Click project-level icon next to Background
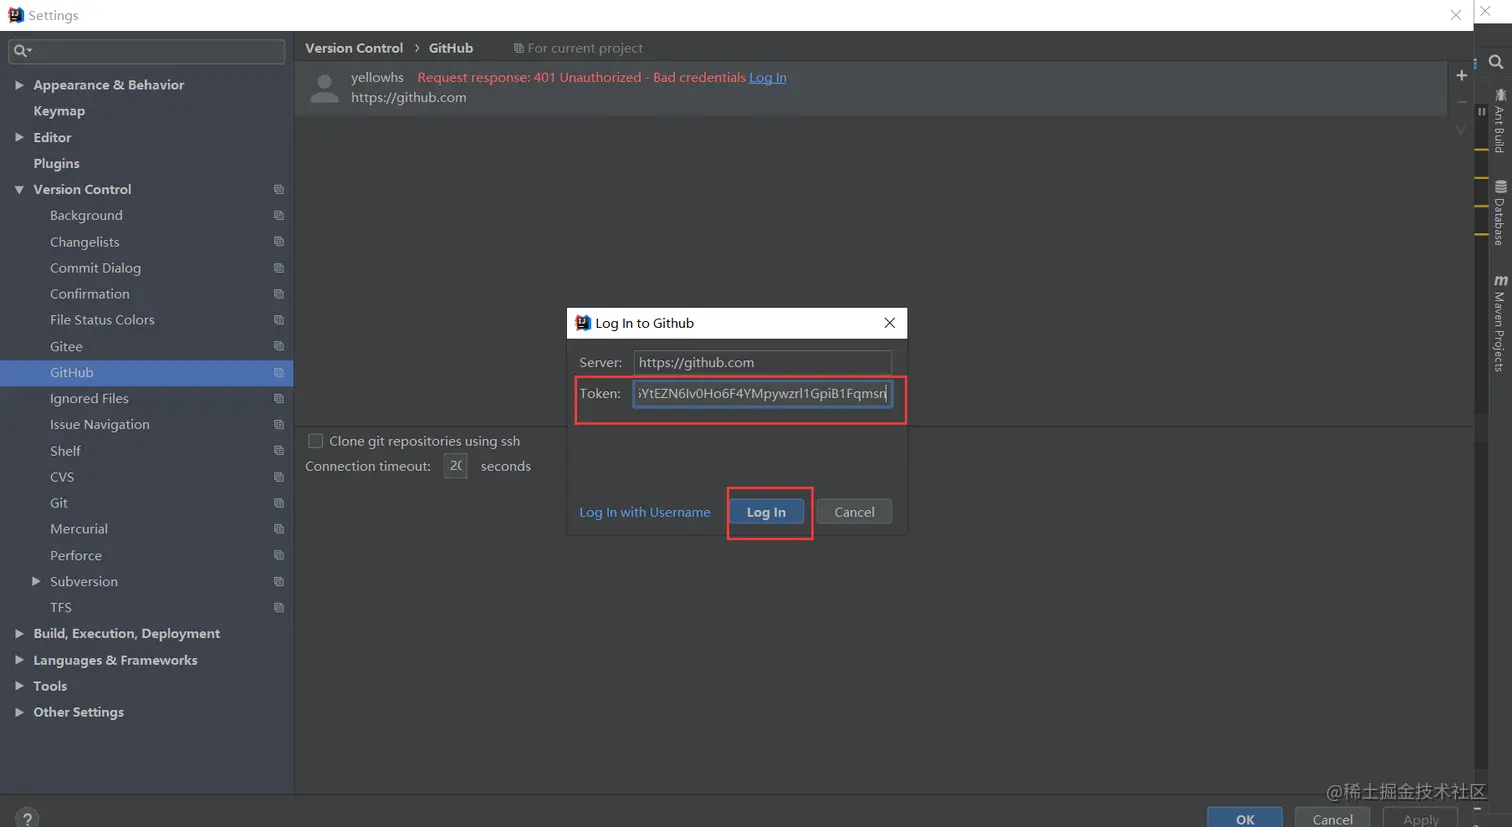Image resolution: width=1512 pixels, height=827 pixels. [x=279, y=216]
